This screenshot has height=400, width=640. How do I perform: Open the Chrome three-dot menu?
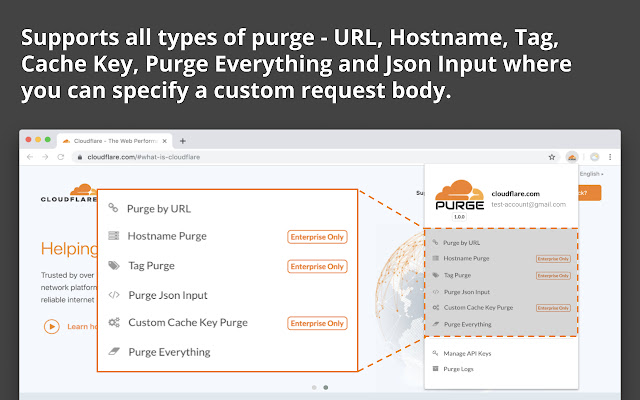pos(610,157)
